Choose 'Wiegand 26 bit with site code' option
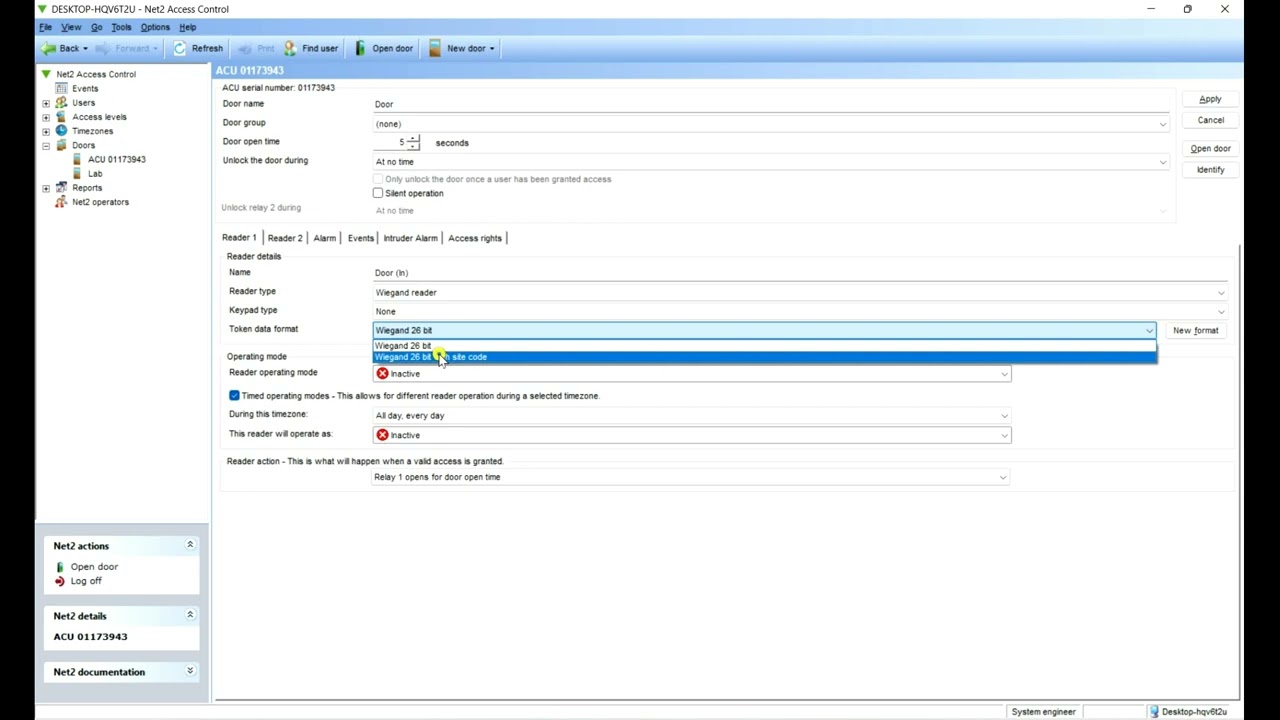 click(765, 357)
